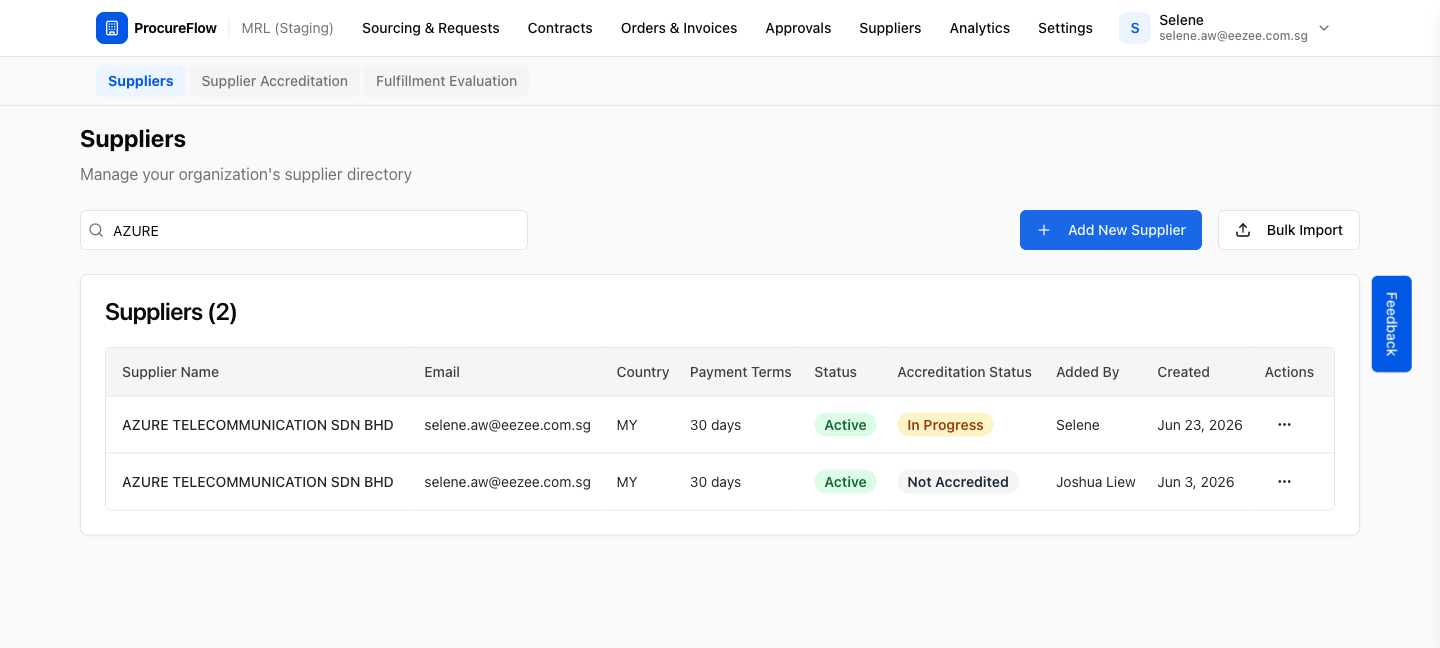Click the Bulk Import button
Image resolution: width=1440 pixels, height=648 pixels.
(x=1289, y=230)
